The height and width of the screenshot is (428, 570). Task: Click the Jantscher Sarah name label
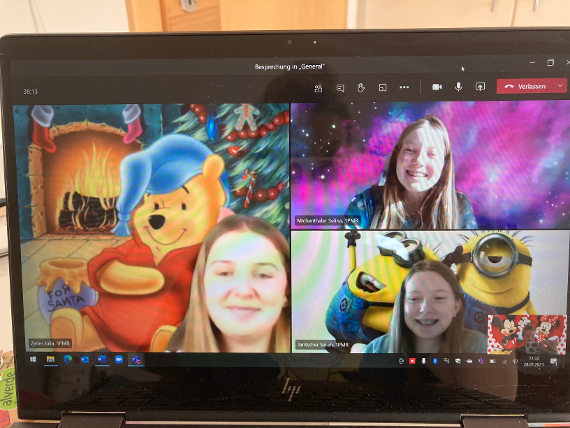point(323,344)
